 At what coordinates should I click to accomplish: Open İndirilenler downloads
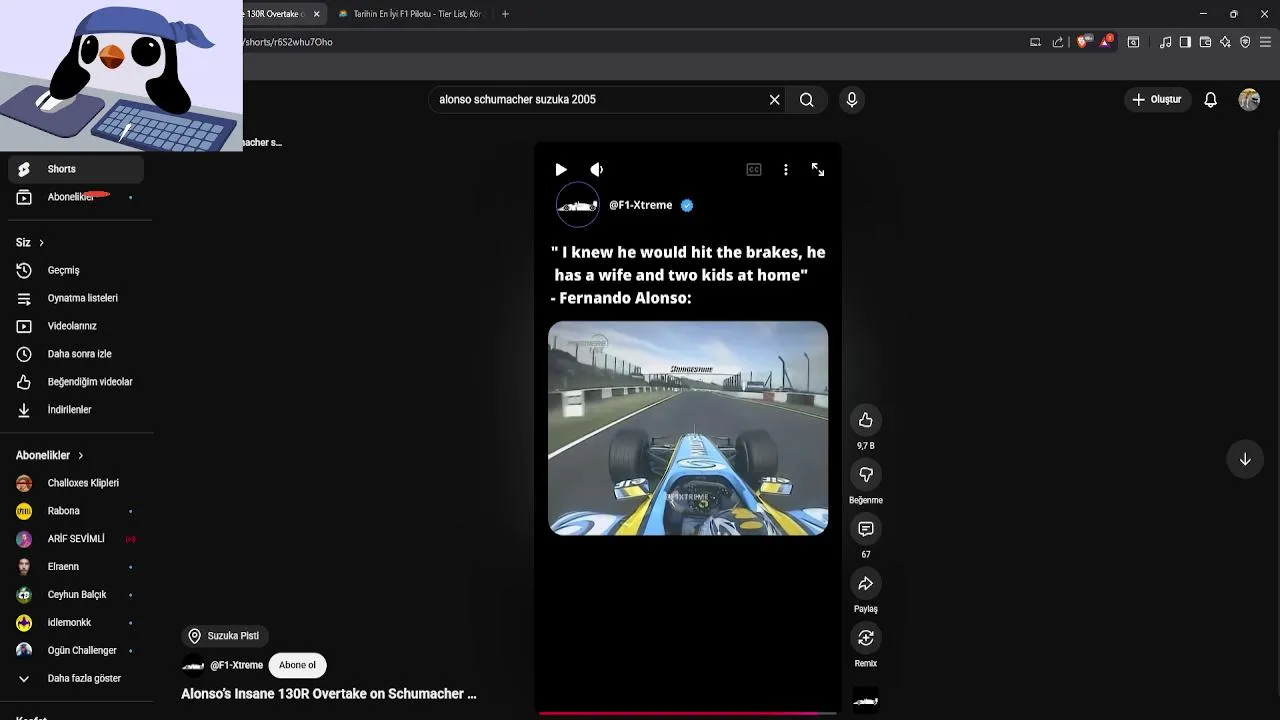pyautogui.click(x=76, y=410)
